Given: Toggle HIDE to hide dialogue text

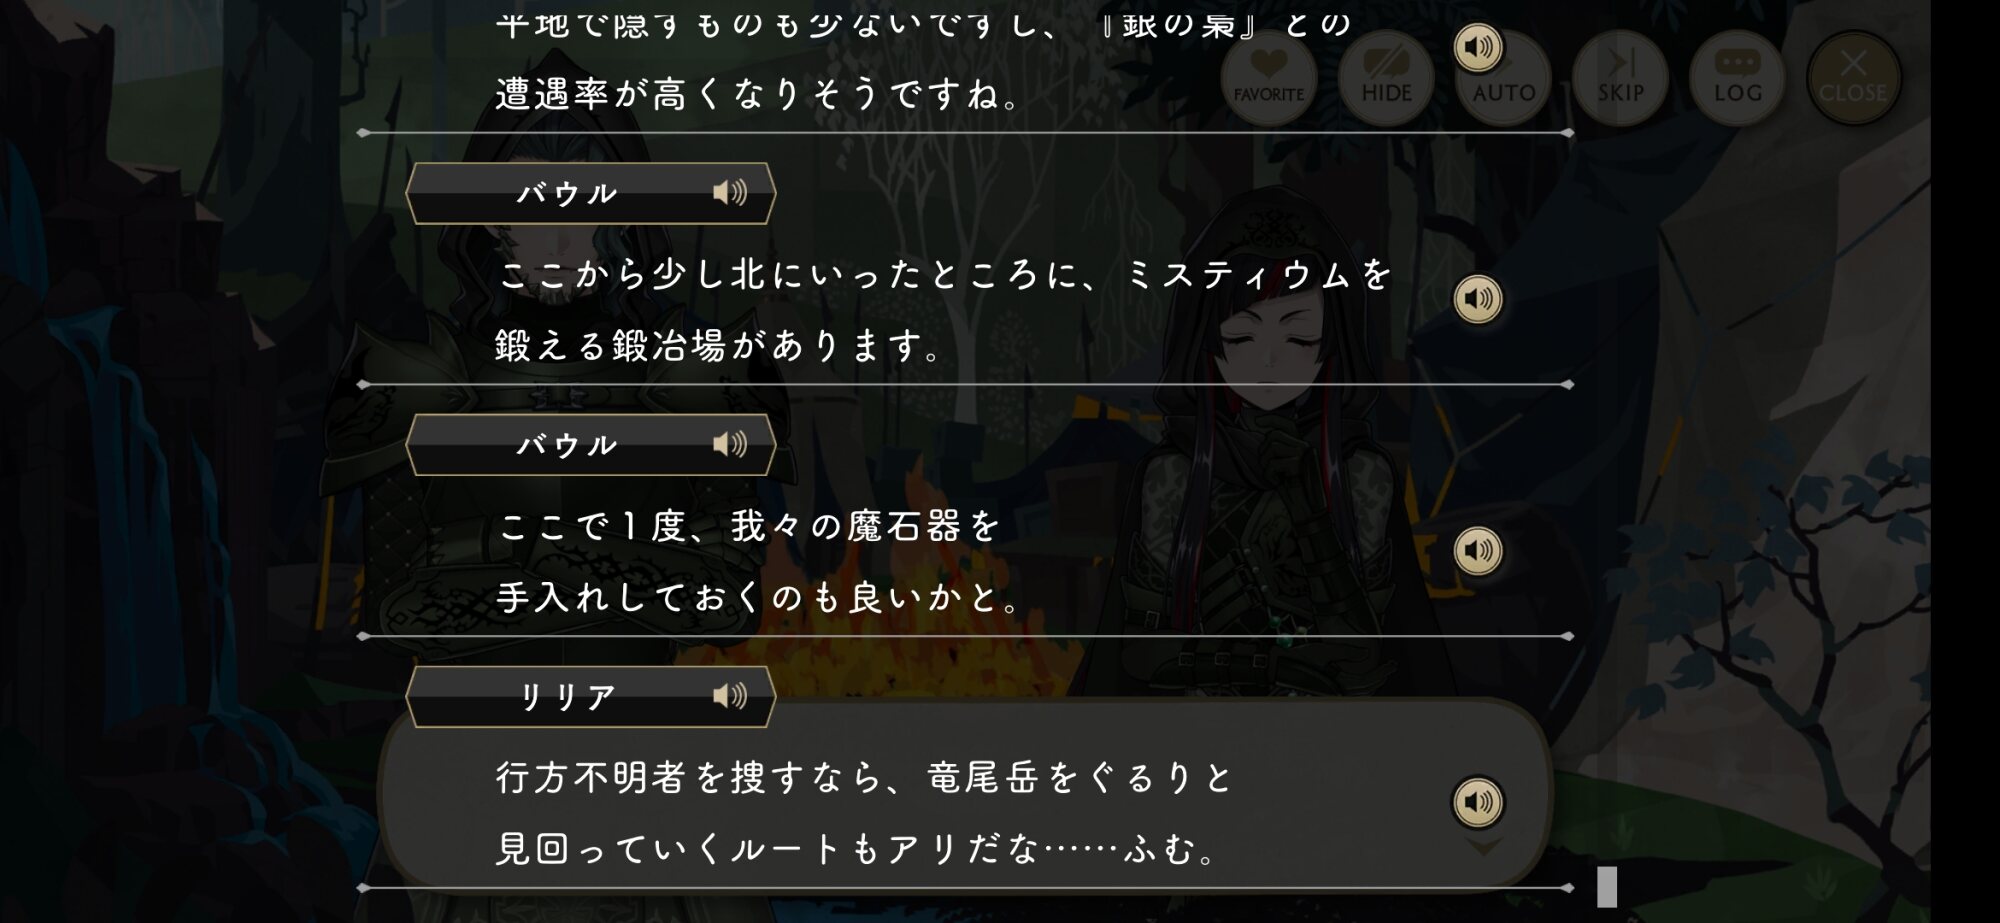Looking at the screenshot, I should [x=1386, y=78].
